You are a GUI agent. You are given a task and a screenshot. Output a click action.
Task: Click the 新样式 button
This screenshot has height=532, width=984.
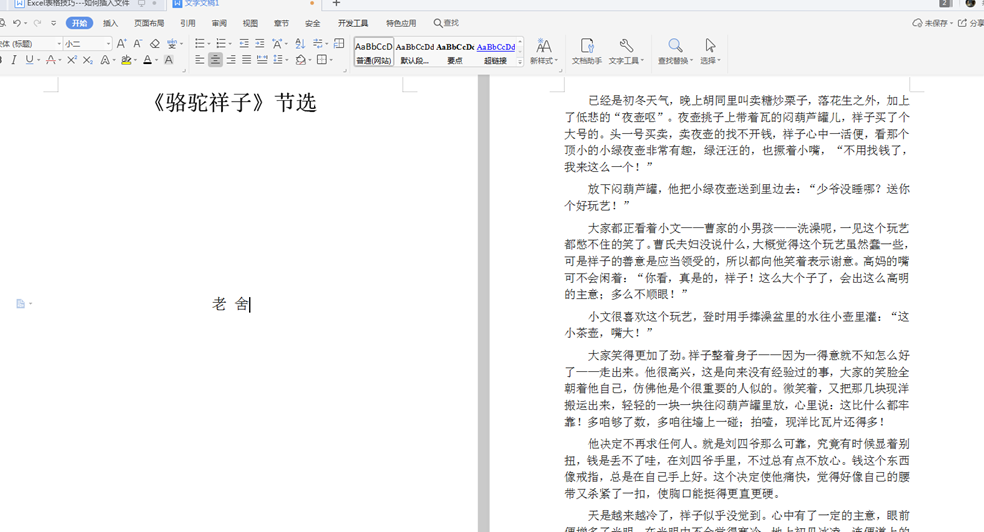(543, 51)
